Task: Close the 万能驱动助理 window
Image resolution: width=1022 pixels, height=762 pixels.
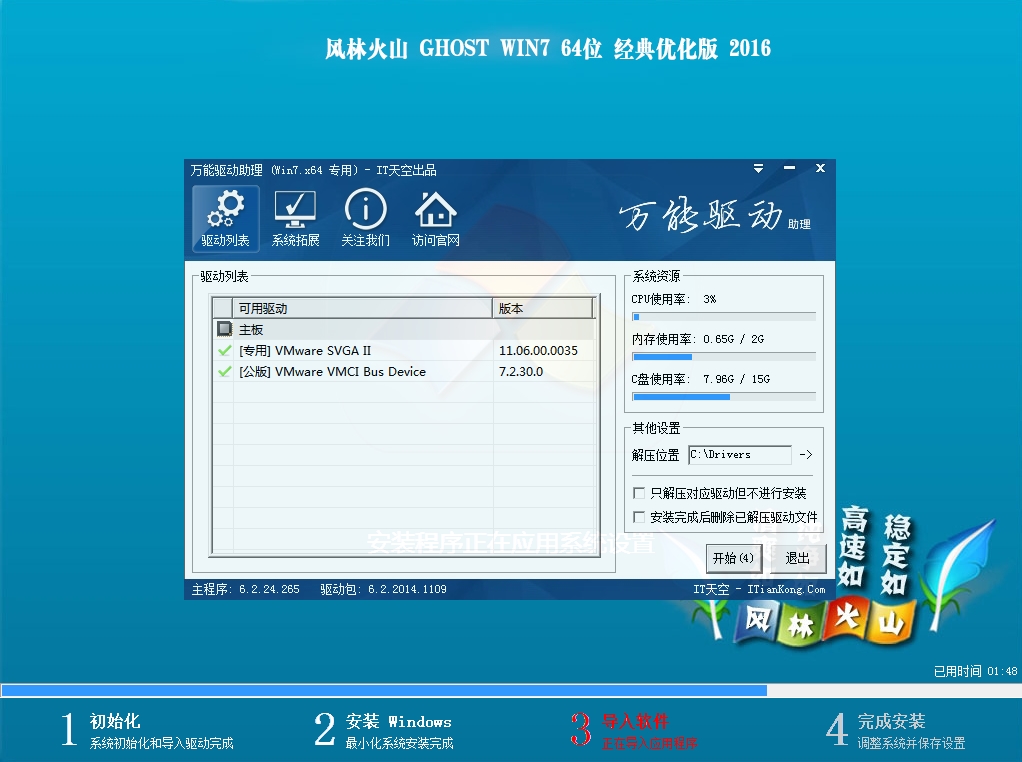Action: pyautogui.click(x=821, y=168)
